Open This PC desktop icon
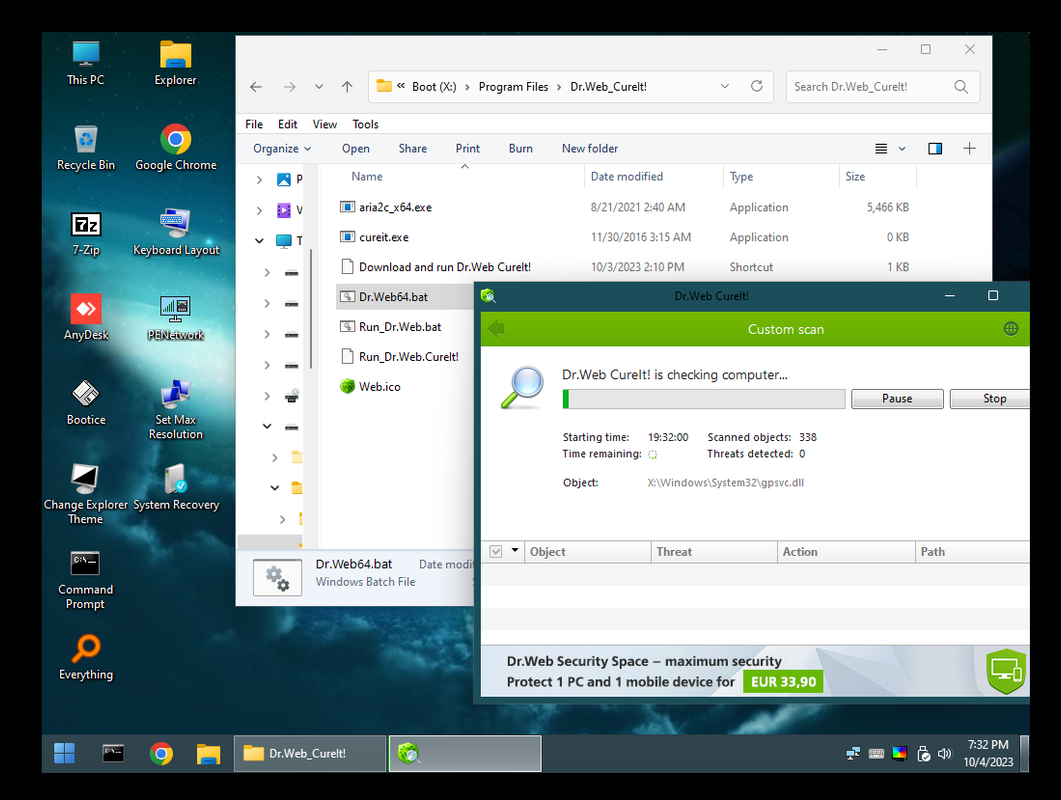 click(86, 63)
